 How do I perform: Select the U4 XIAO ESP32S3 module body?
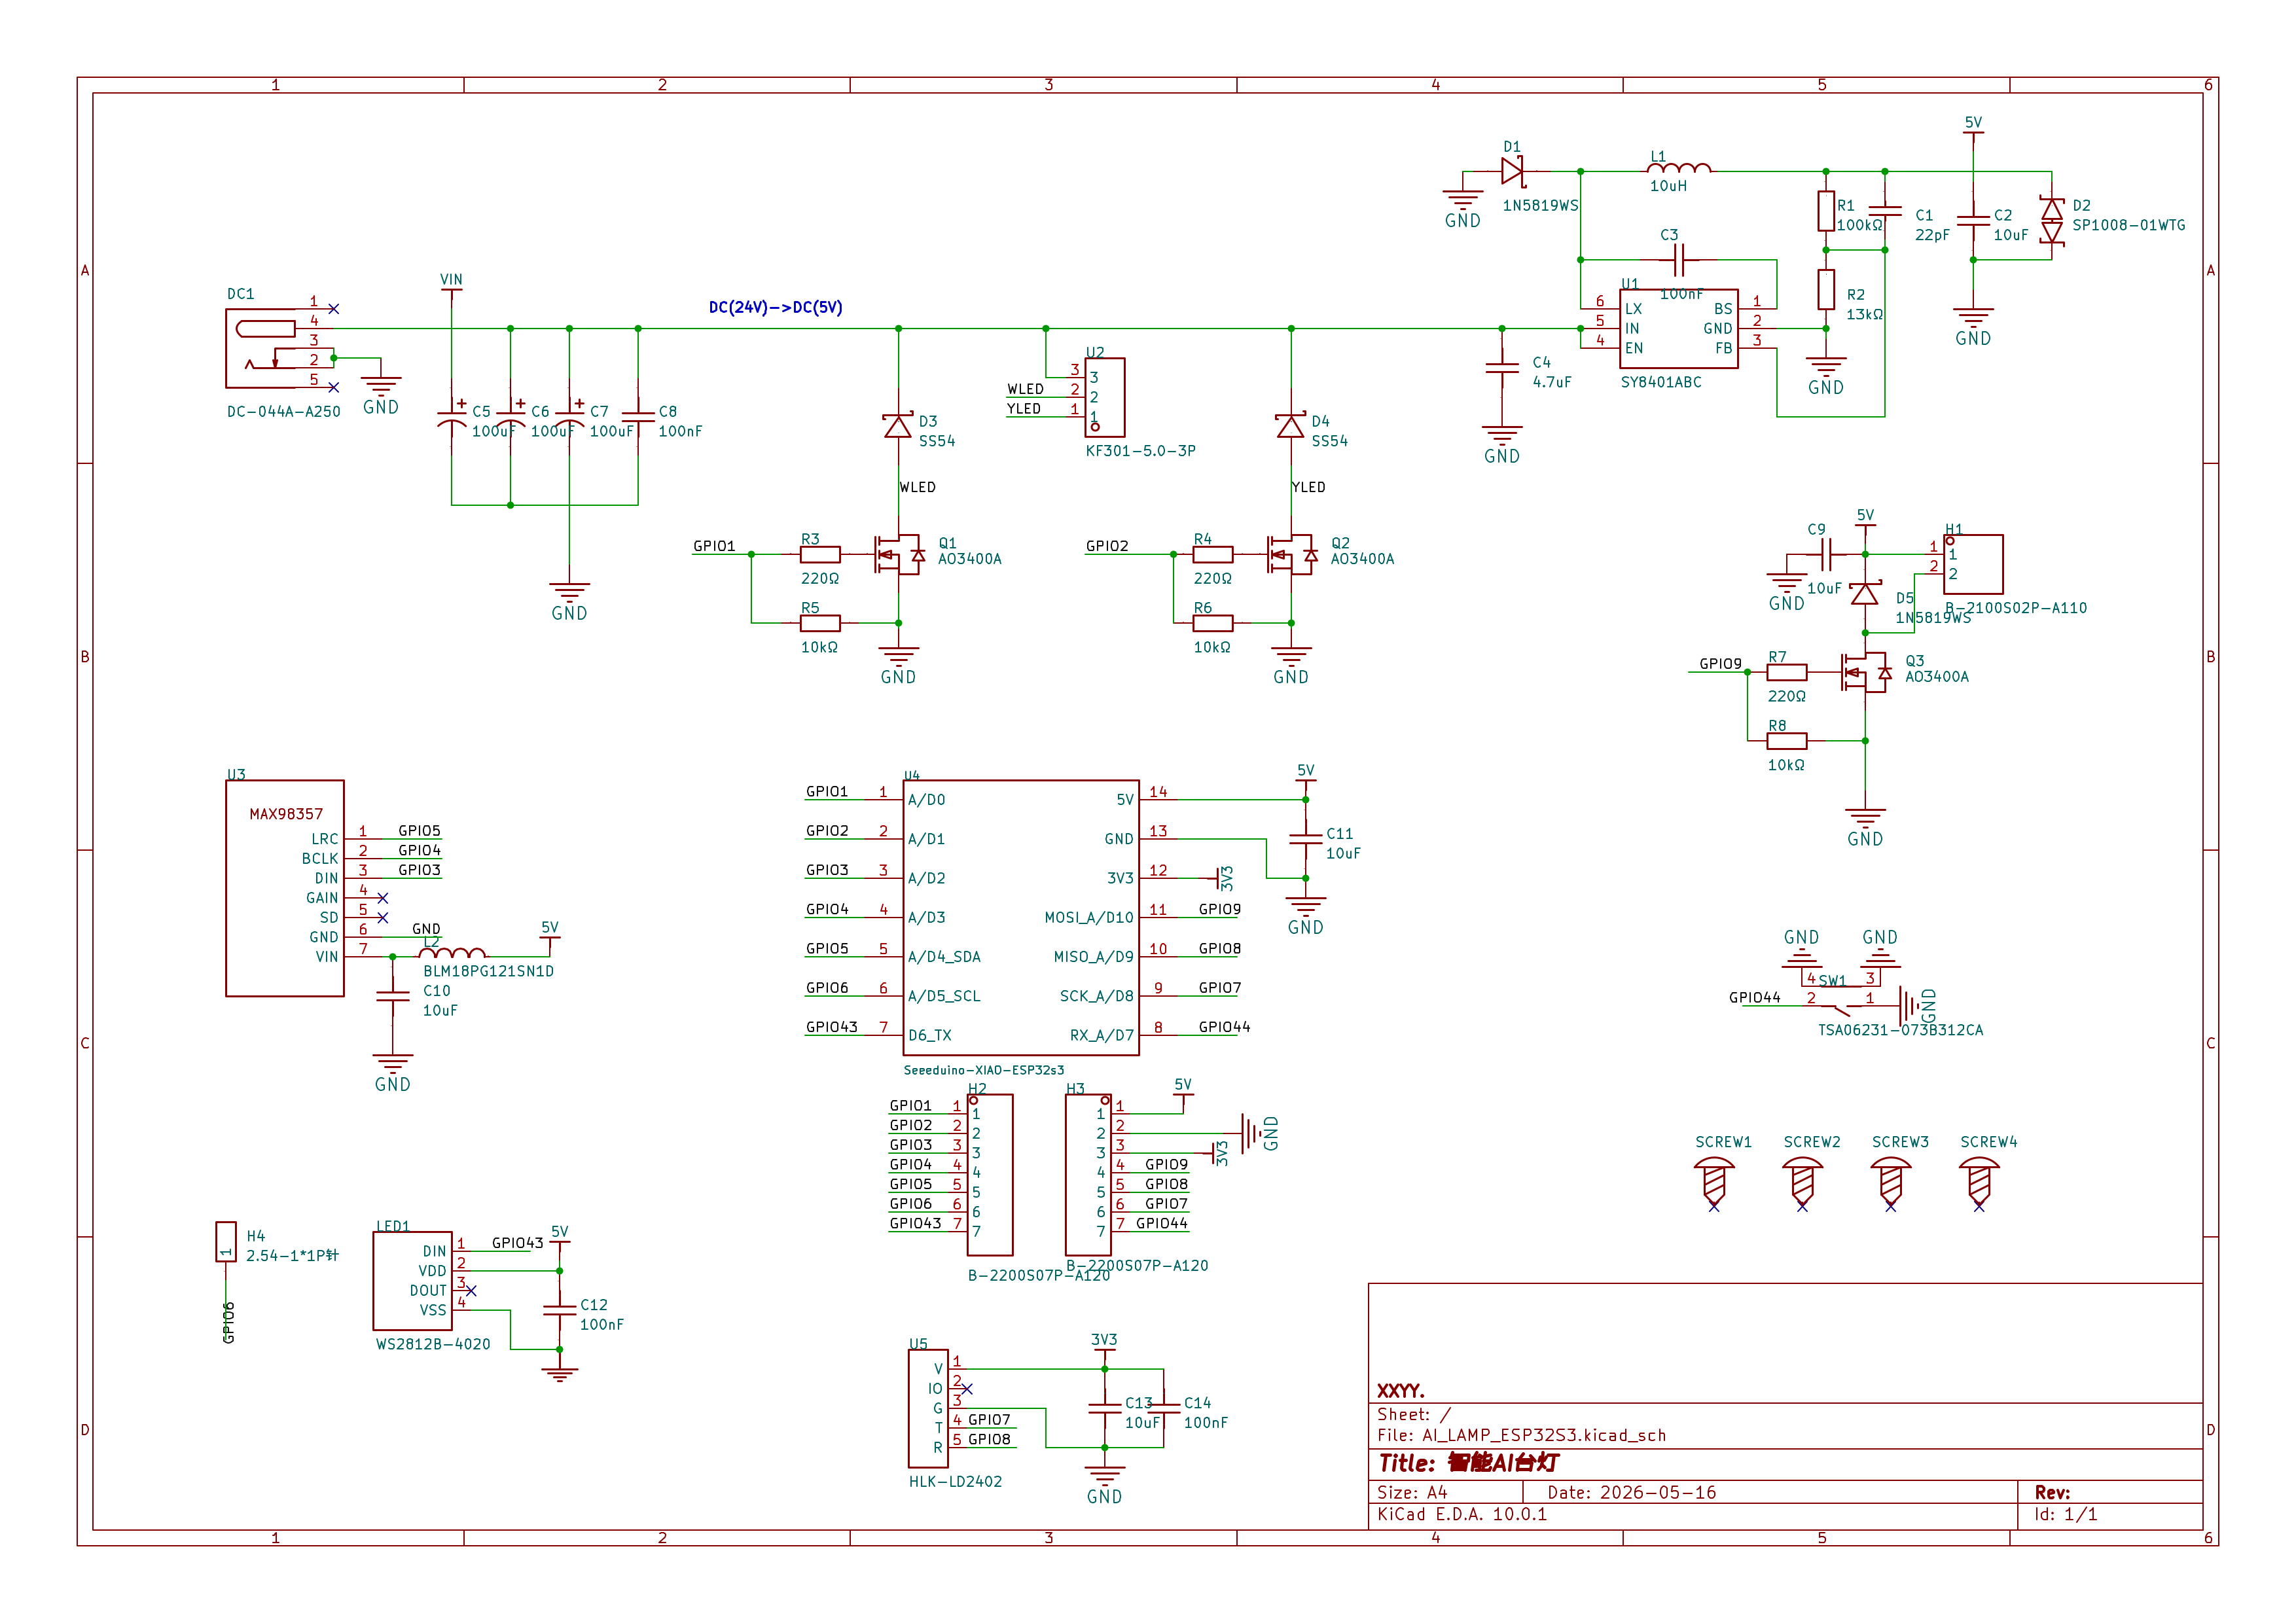pos(1021,917)
